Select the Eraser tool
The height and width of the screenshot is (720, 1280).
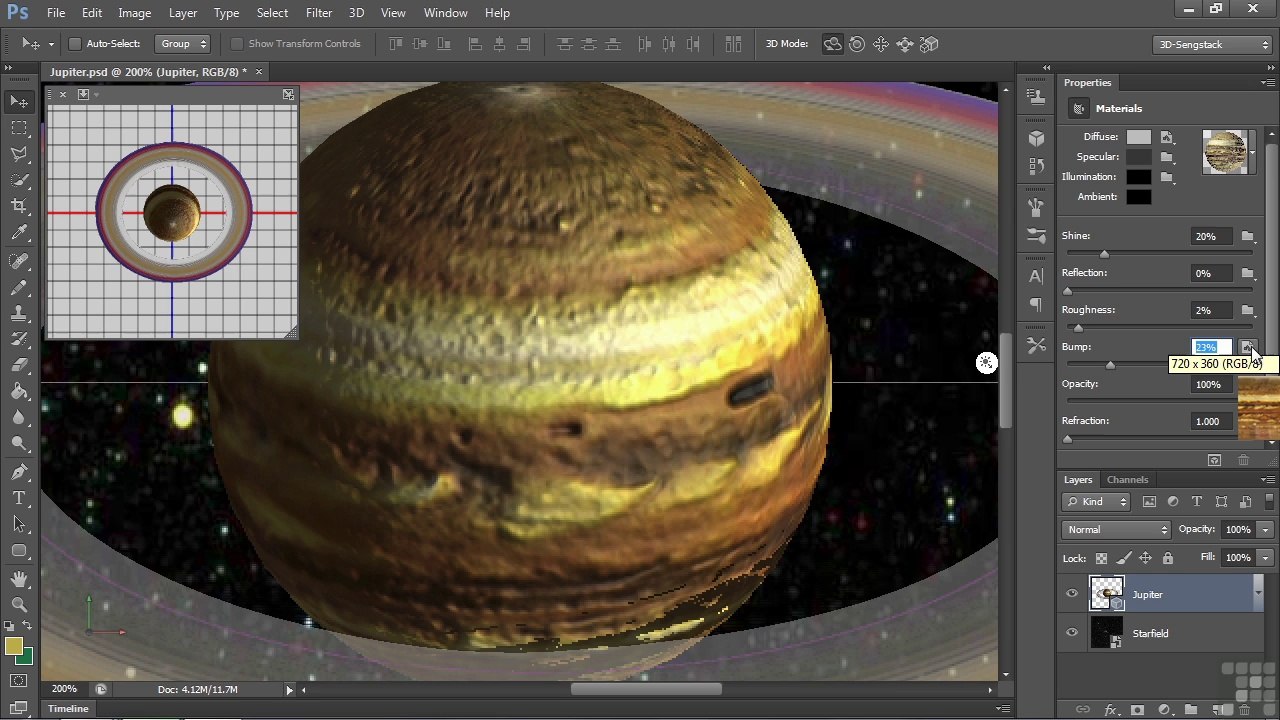click(19, 365)
